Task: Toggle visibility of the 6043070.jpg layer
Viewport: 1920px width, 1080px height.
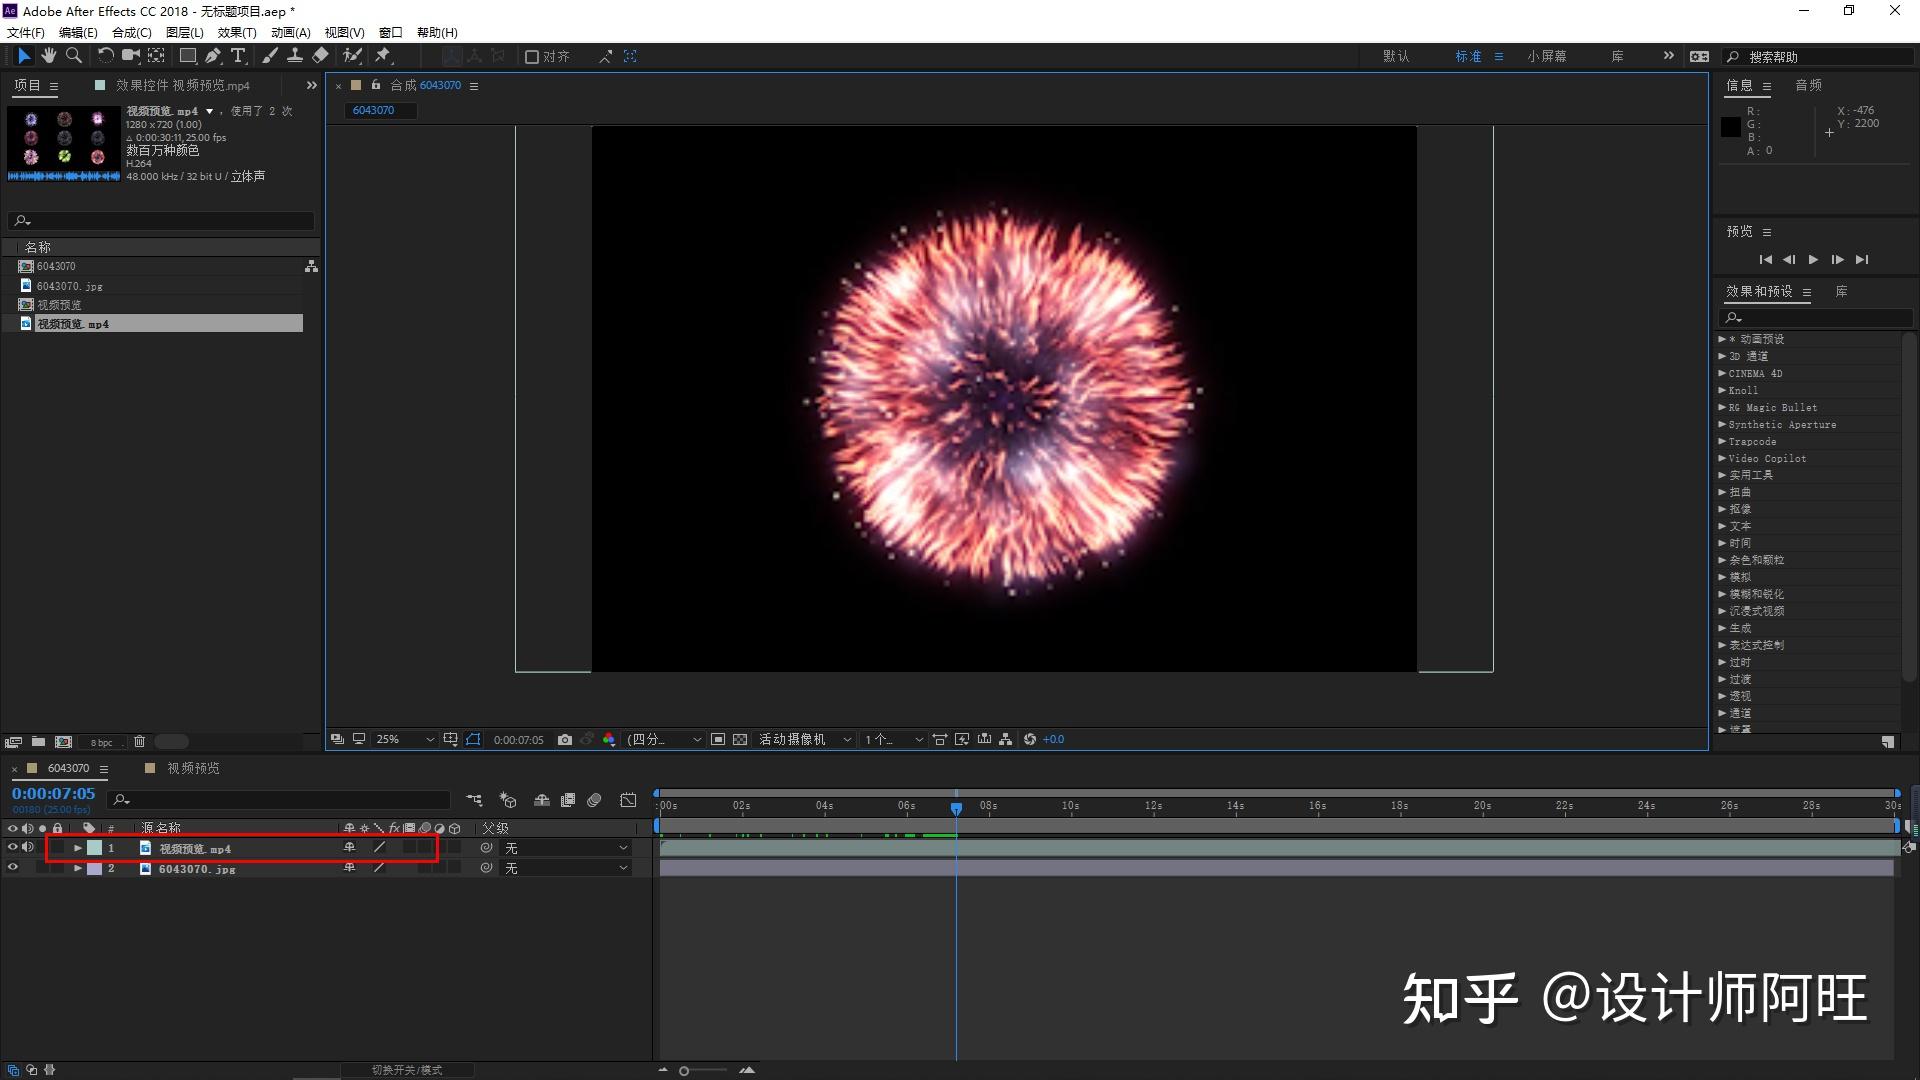Action: coord(13,867)
